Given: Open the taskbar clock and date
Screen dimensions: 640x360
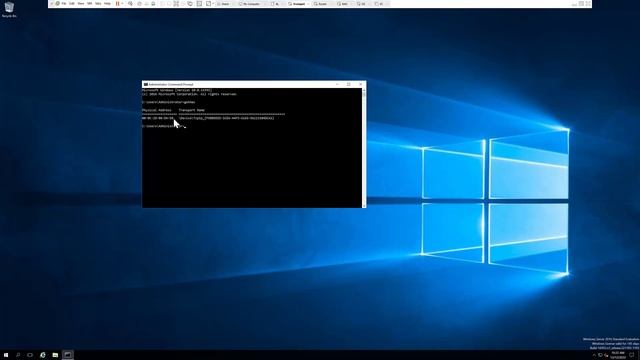Looking at the screenshot, I should coord(618,355).
